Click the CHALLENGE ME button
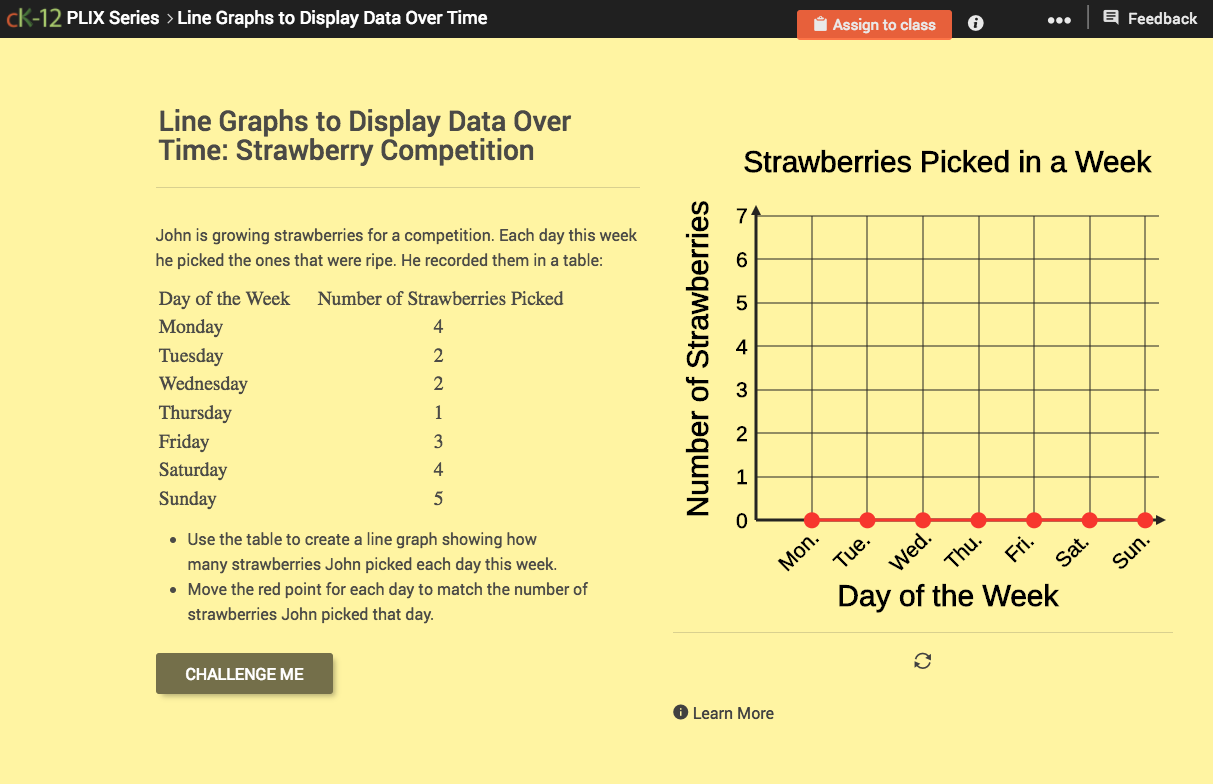Screen dimensions: 1213x784 pyautogui.click(x=244, y=673)
